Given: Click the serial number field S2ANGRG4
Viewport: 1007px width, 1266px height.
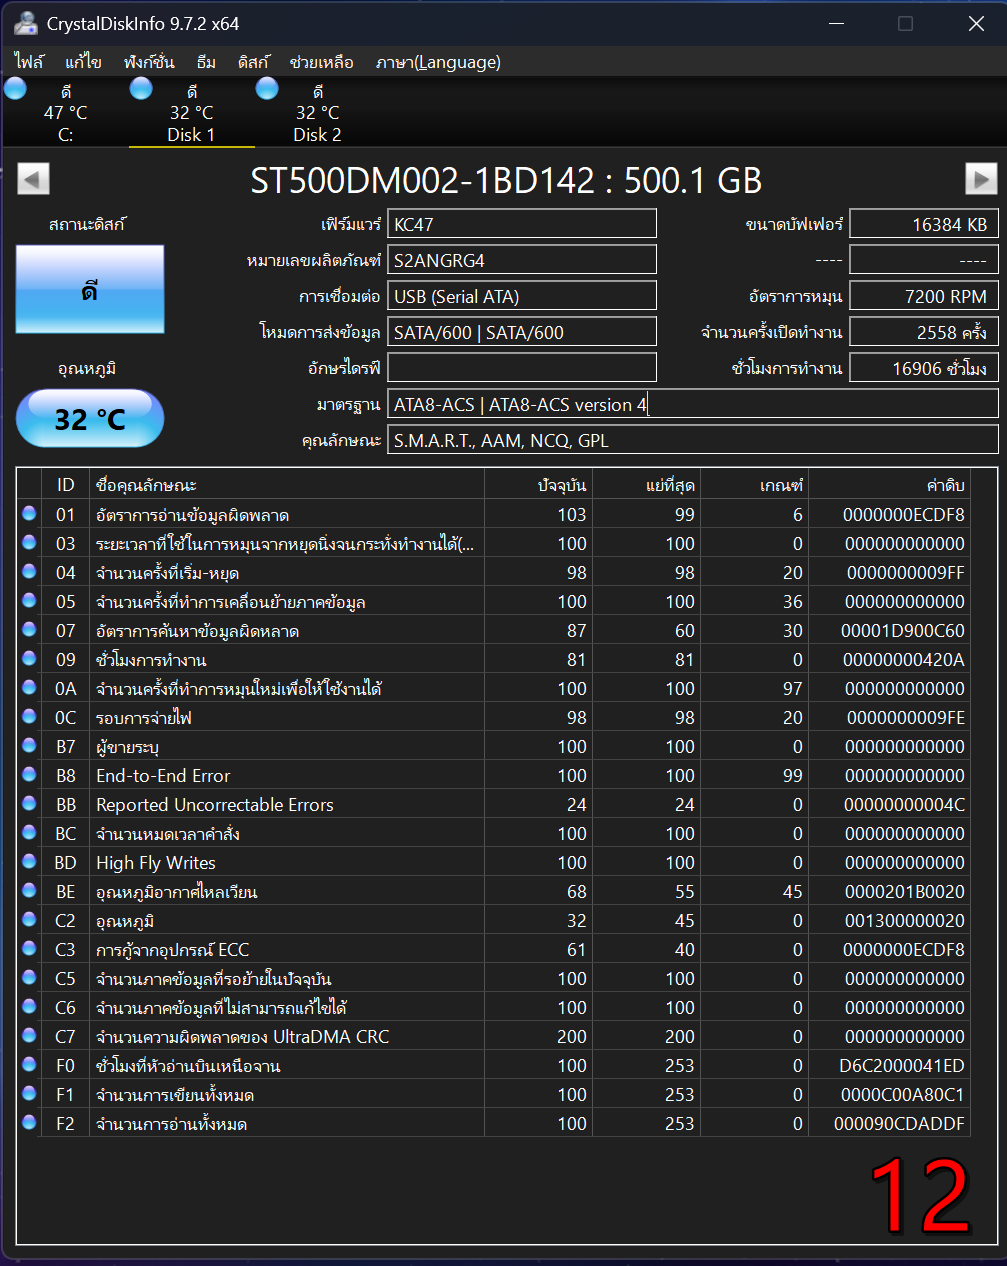Looking at the screenshot, I should (x=521, y=260).
